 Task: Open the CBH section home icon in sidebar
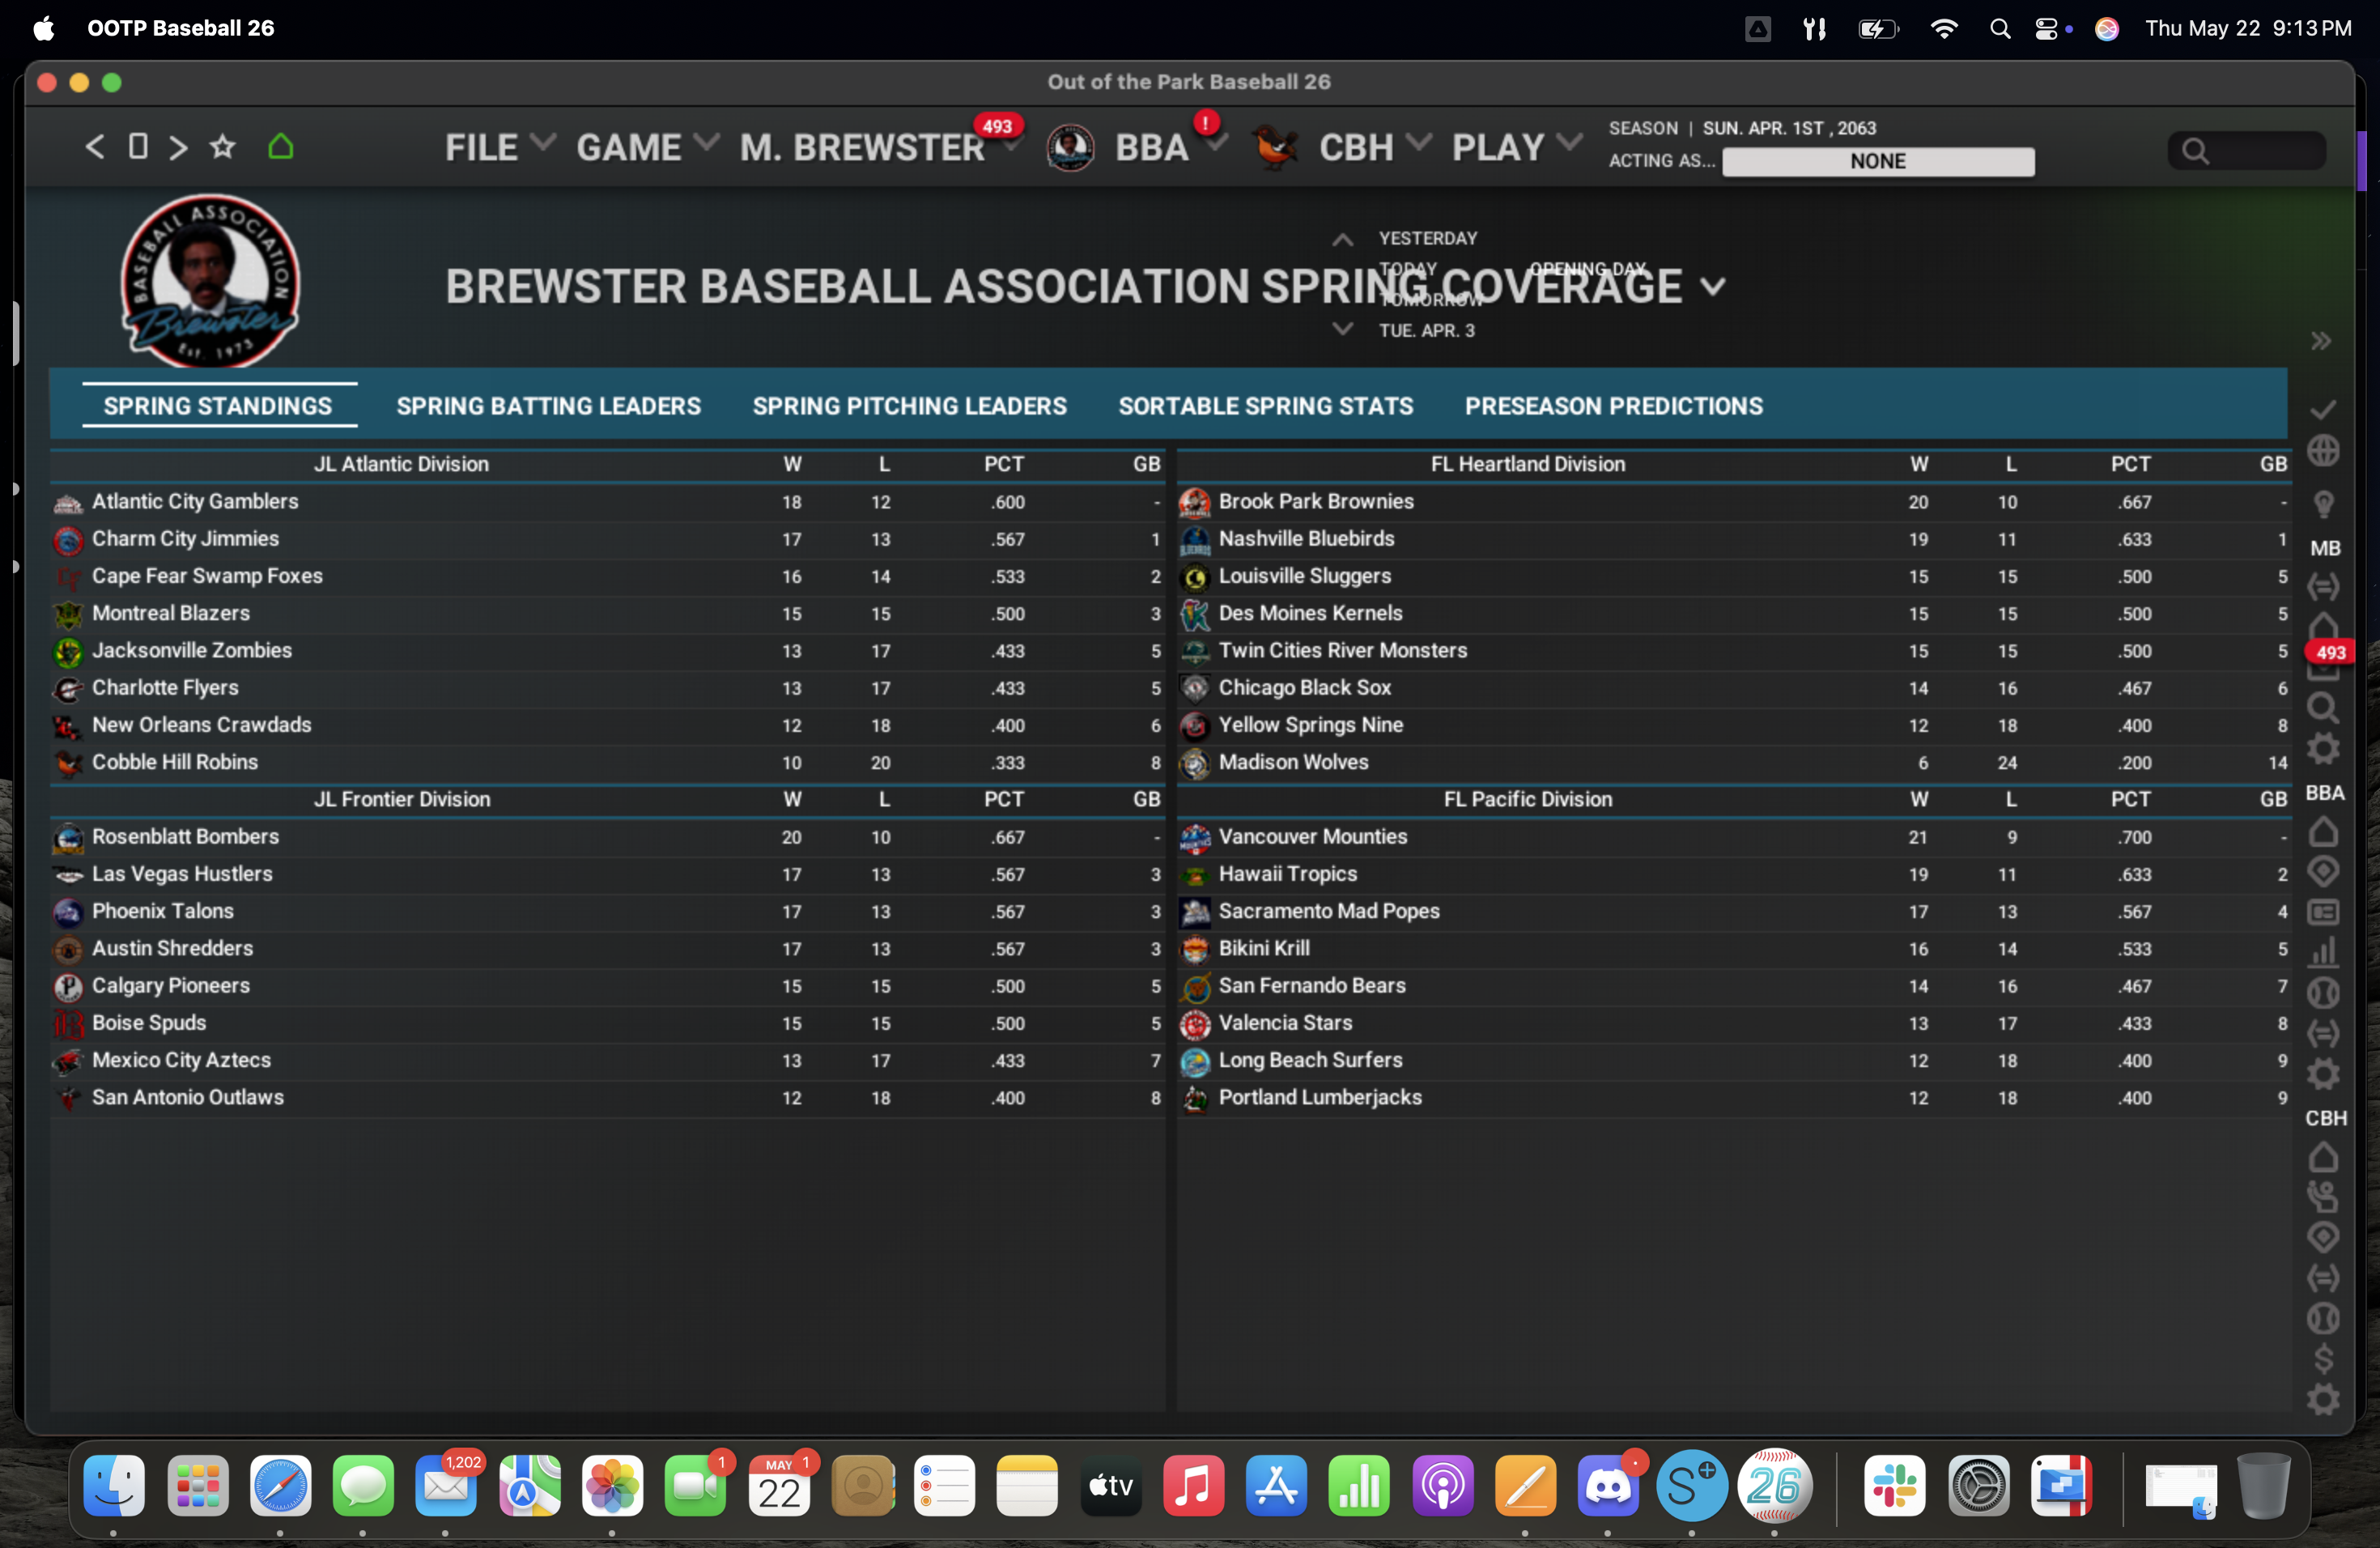(x=2323, y=1157)
